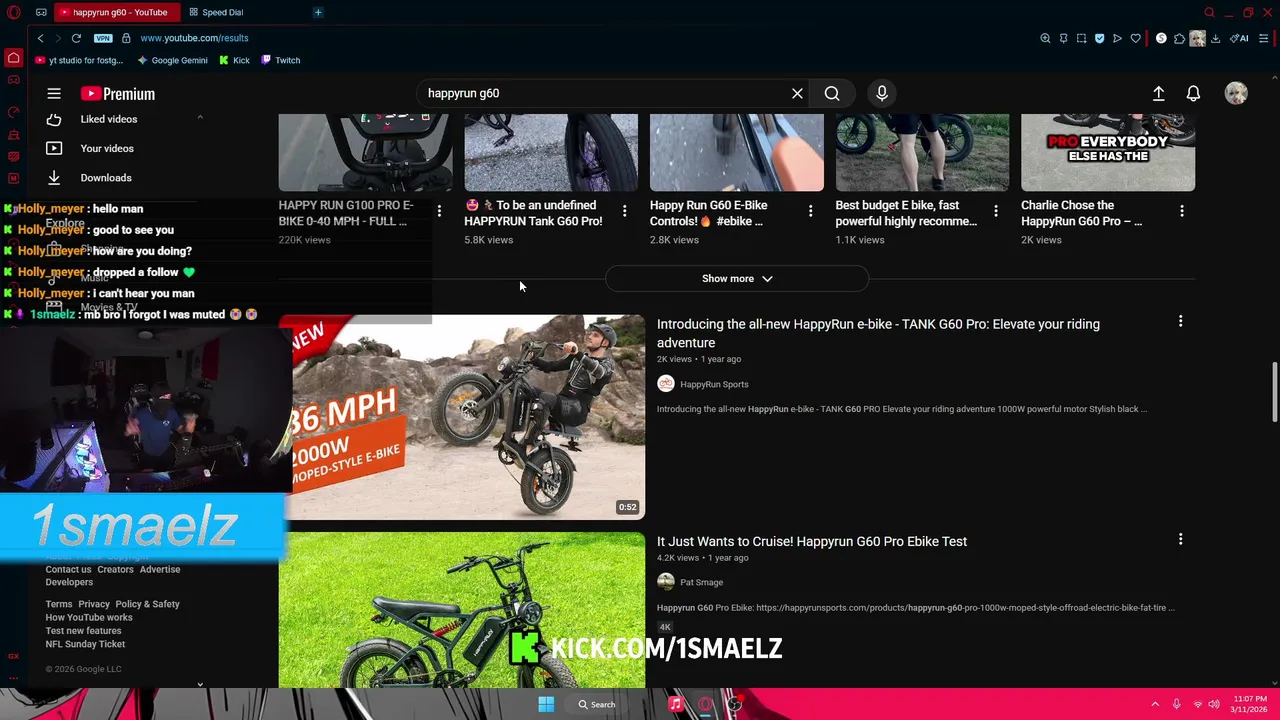Go to the YouTube Premium home logo

[118, 93]
